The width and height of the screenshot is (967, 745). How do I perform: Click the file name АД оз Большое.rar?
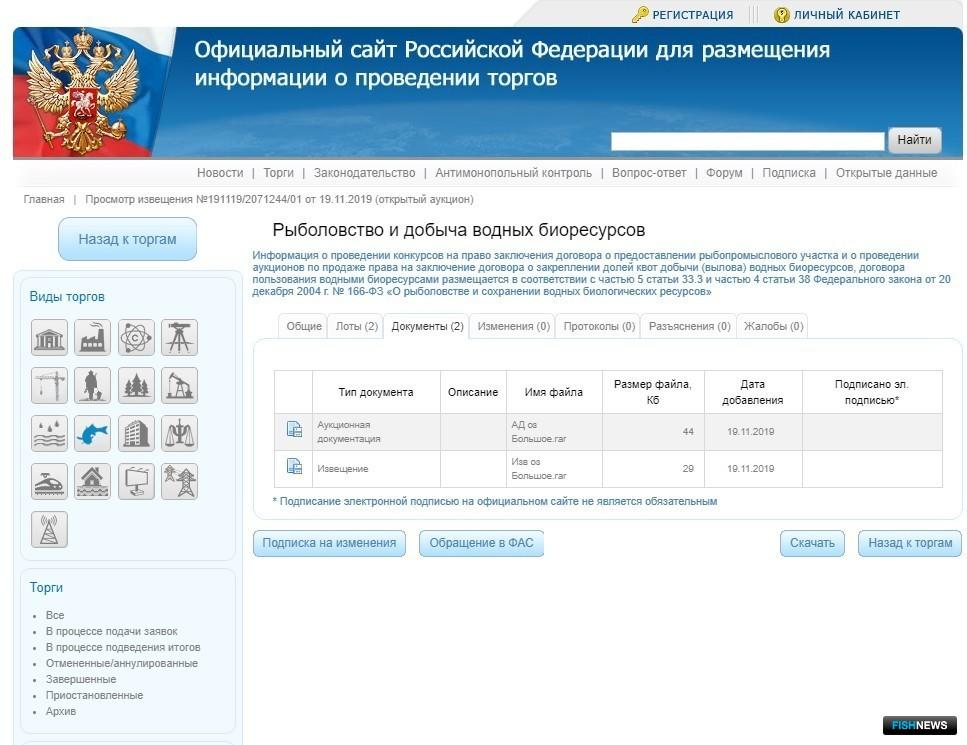point(538,432)
